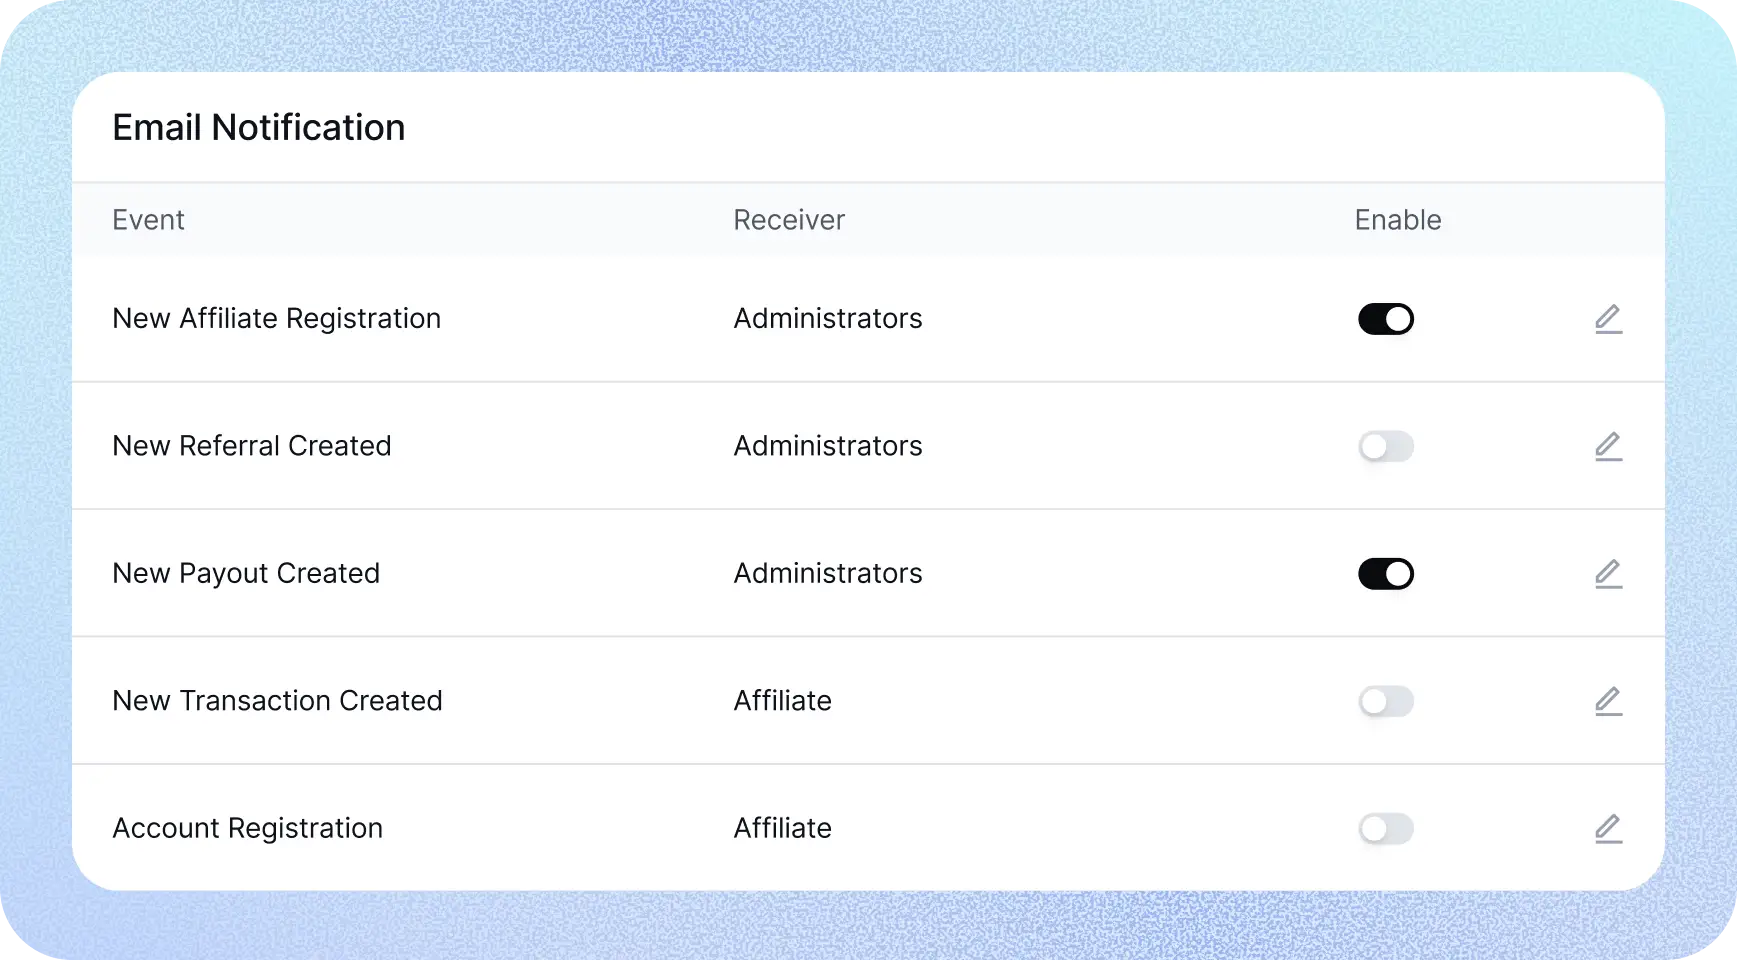Click the New Transaction Created event label
This screenshot has height=960, width=1737.
tap(277, 701)
